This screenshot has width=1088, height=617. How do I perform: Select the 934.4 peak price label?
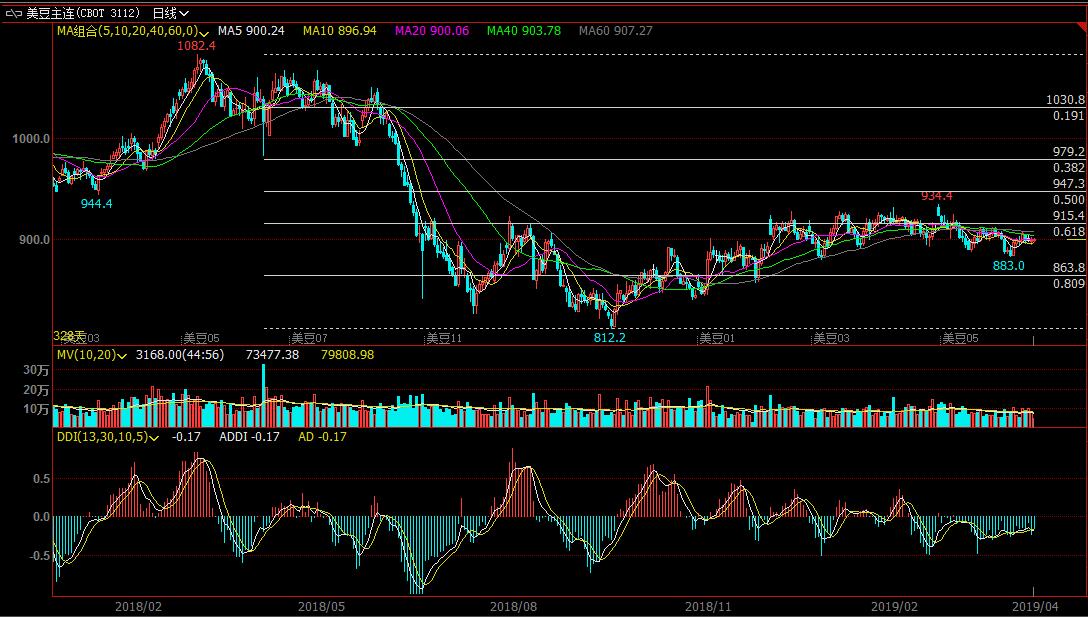point(936,196)
